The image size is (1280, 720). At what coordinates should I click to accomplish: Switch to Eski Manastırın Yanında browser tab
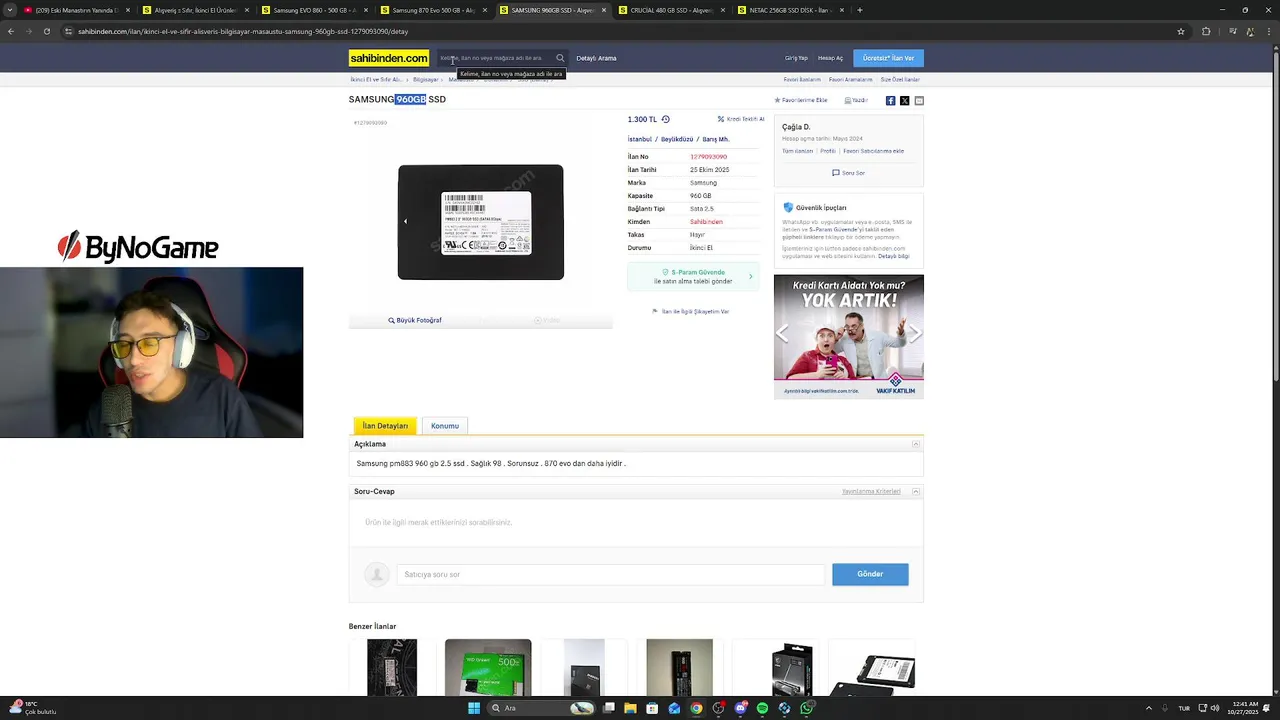[x=76, y=10]
